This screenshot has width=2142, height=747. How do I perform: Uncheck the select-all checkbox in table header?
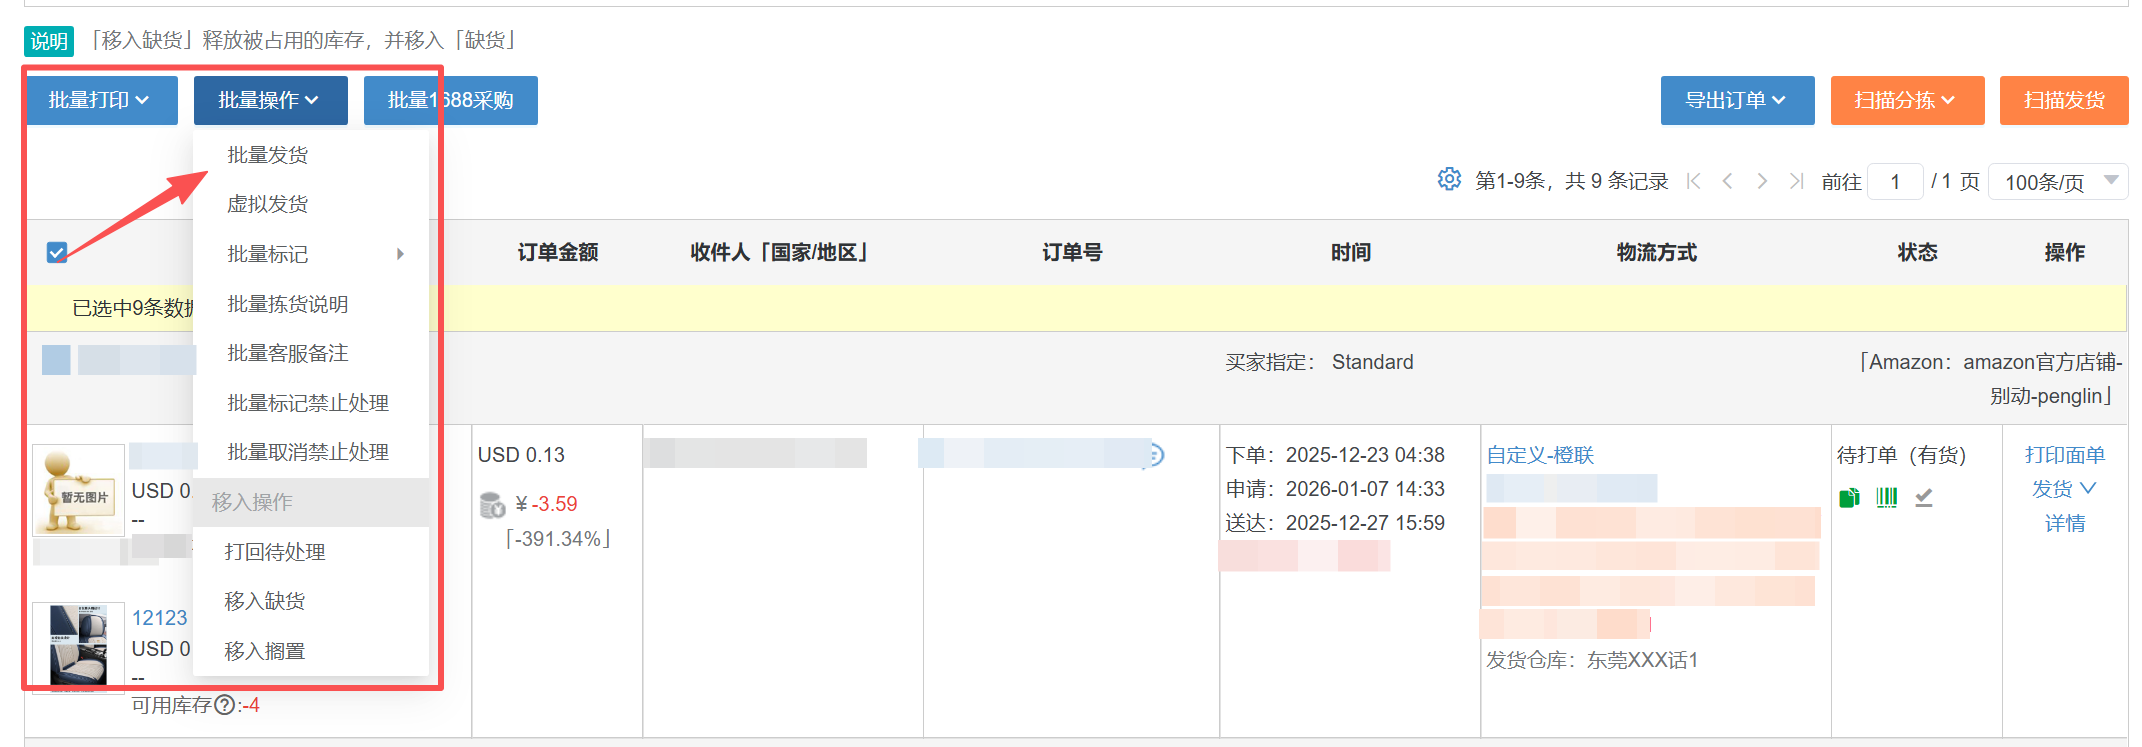57,252
